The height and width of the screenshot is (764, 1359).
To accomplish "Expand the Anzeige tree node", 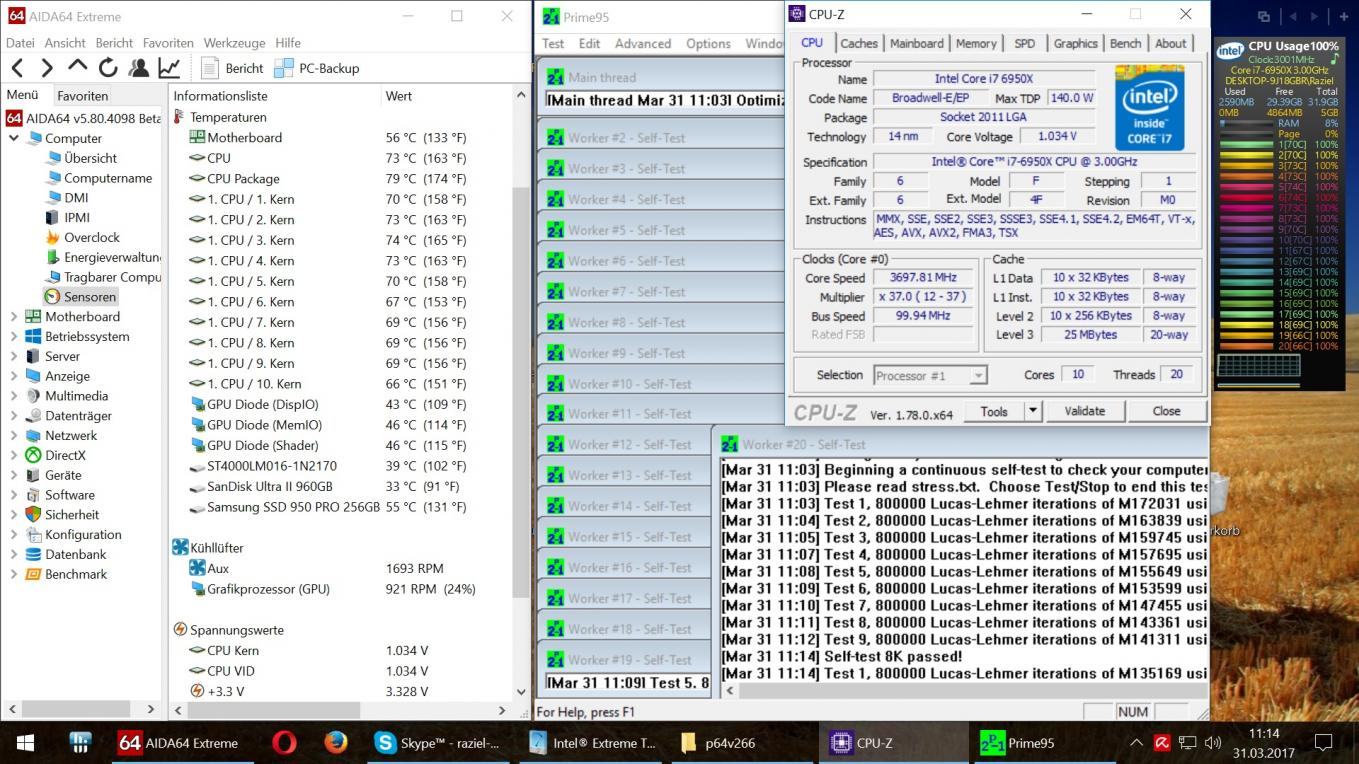I will coord(14,376).
